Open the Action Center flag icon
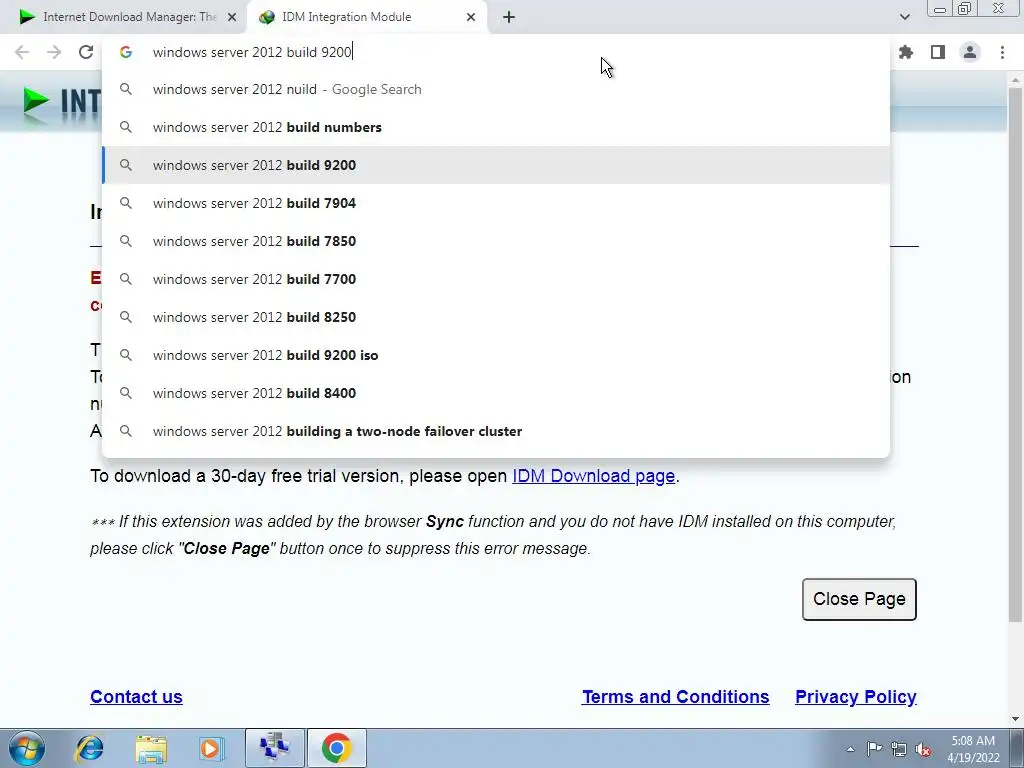Screen dimensions: 1024x768 click(x=874, y=749)
